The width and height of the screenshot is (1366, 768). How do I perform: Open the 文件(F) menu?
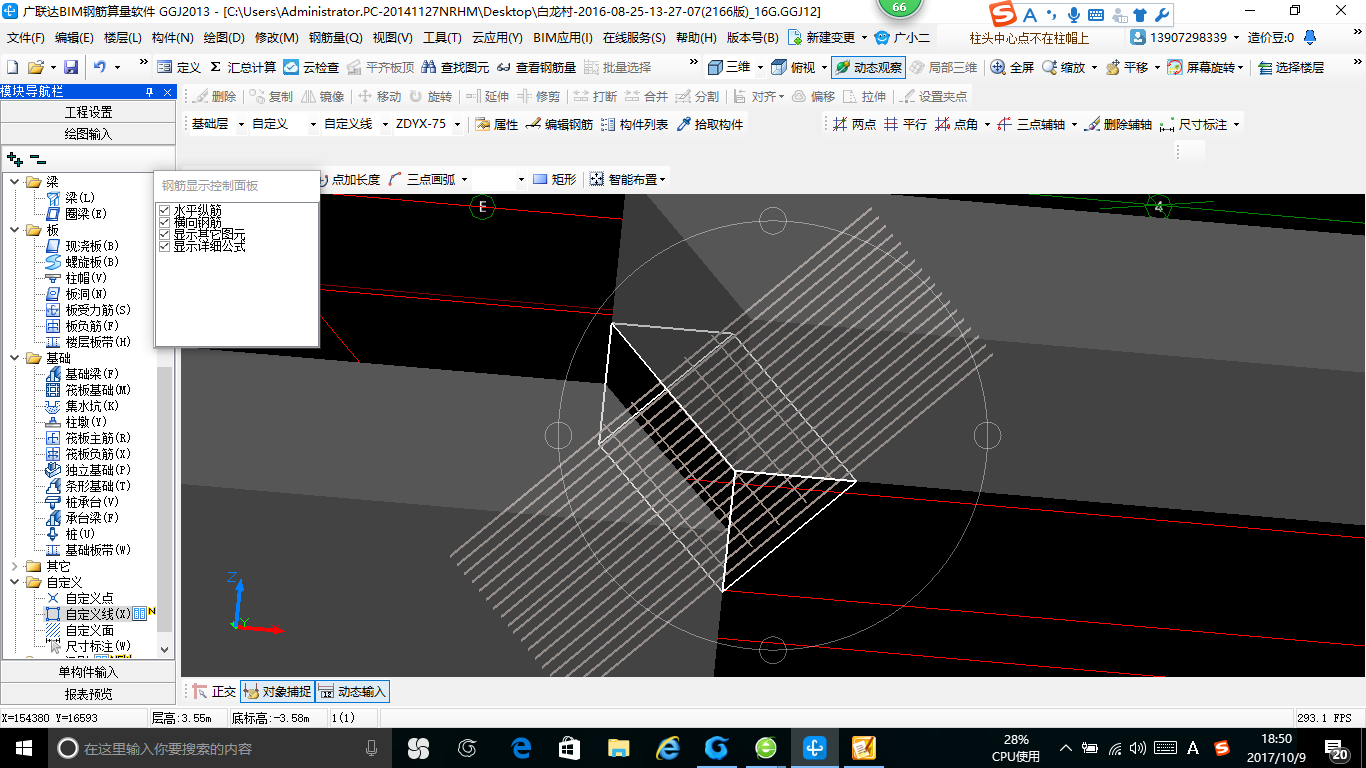point(26,38)
